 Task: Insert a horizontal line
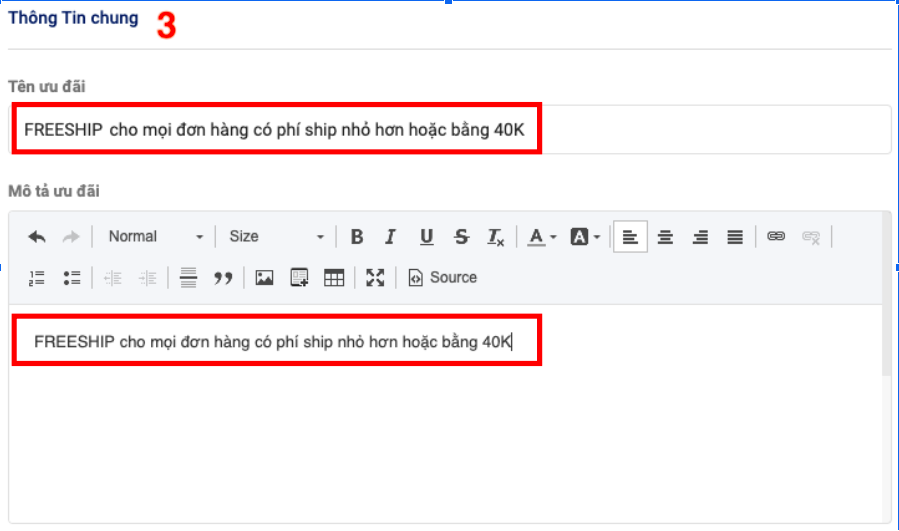pyautogui.click(x=188, y=278)
